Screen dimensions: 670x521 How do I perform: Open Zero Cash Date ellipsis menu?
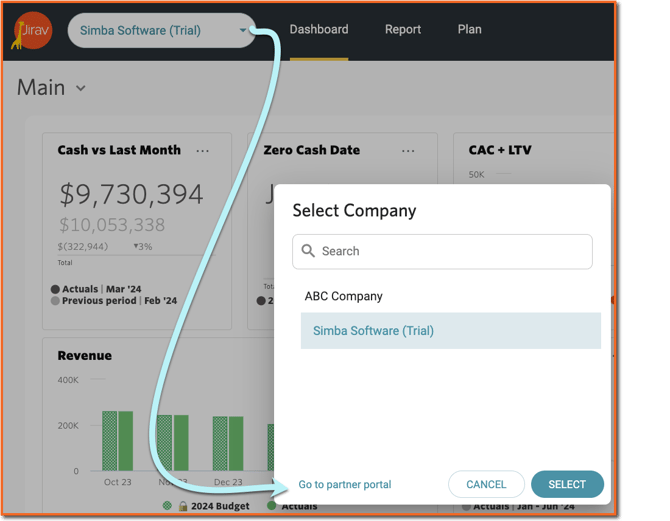point(408,151)
